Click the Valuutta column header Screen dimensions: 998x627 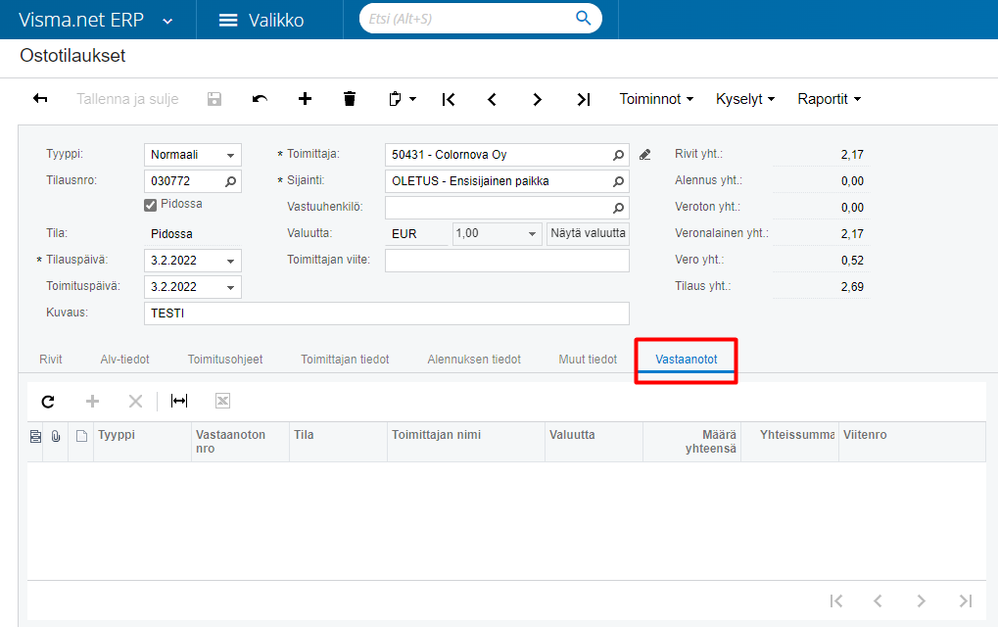click(x=594, y=441)
